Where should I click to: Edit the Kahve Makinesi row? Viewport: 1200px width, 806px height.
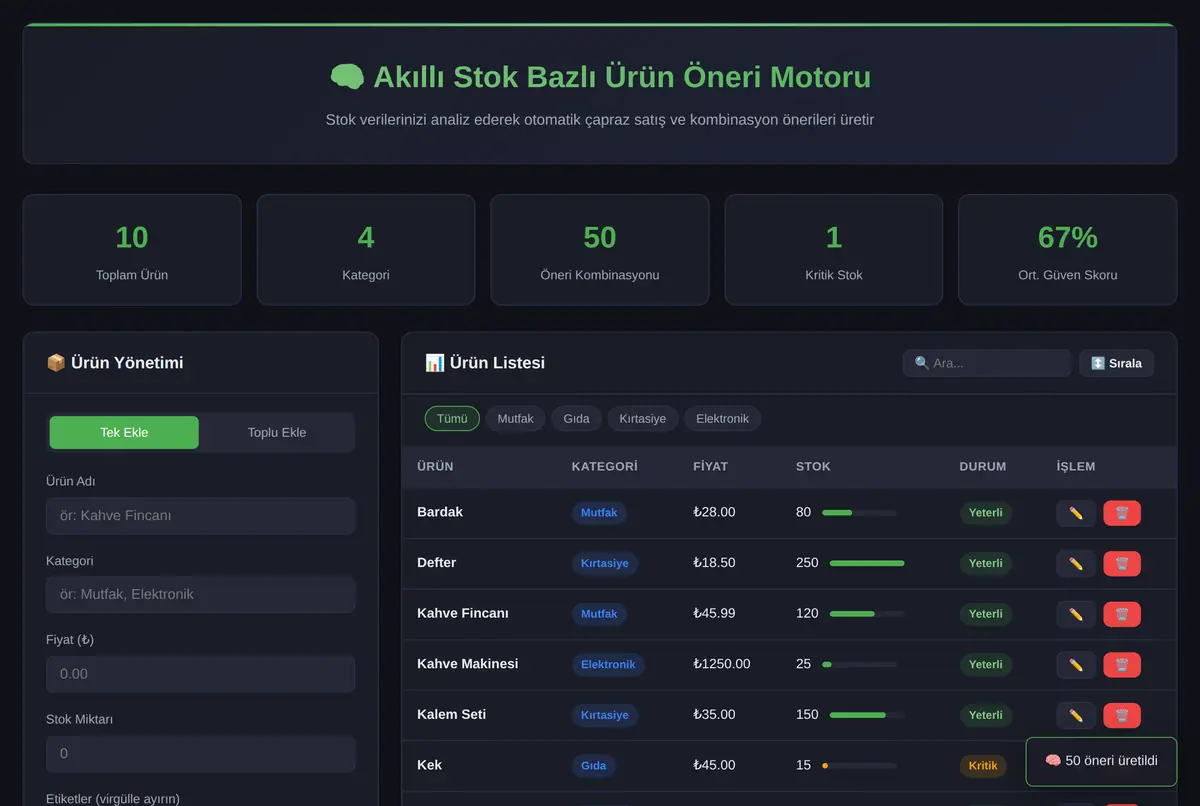coord(1076,665)
